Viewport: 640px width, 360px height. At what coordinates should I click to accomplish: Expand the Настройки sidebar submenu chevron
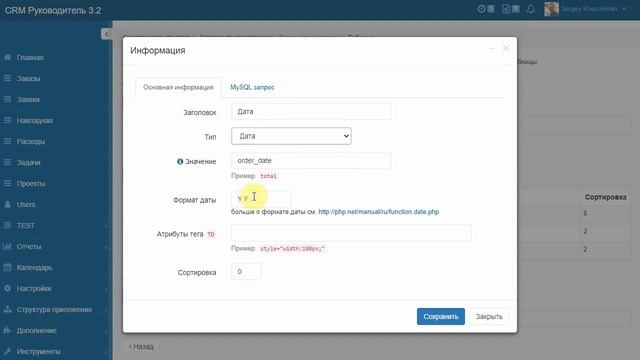coord(106,289)
